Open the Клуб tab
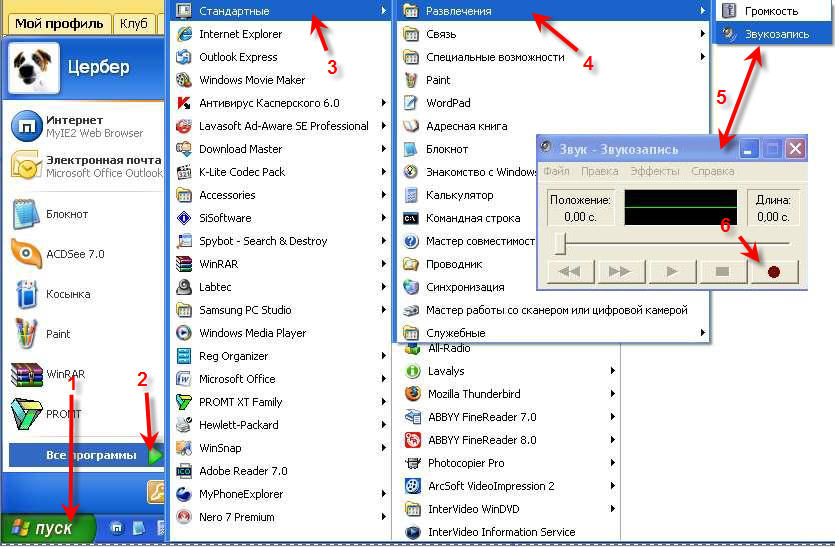This screenshot has height=547, width=835. coord(134,24)
